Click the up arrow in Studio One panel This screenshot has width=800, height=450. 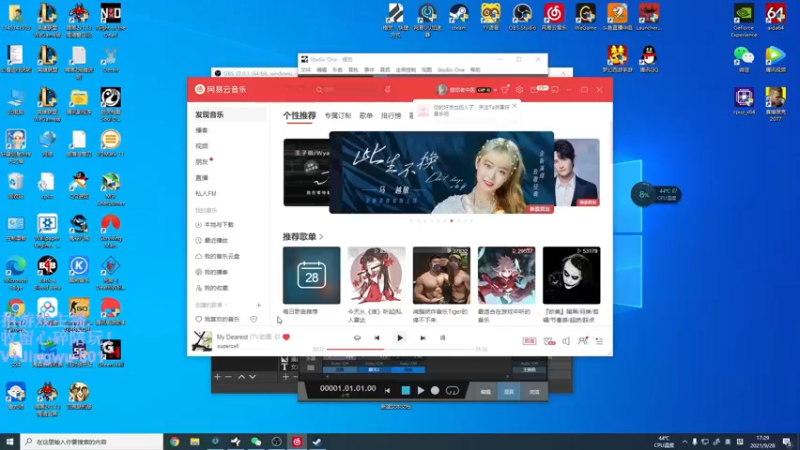241,377
